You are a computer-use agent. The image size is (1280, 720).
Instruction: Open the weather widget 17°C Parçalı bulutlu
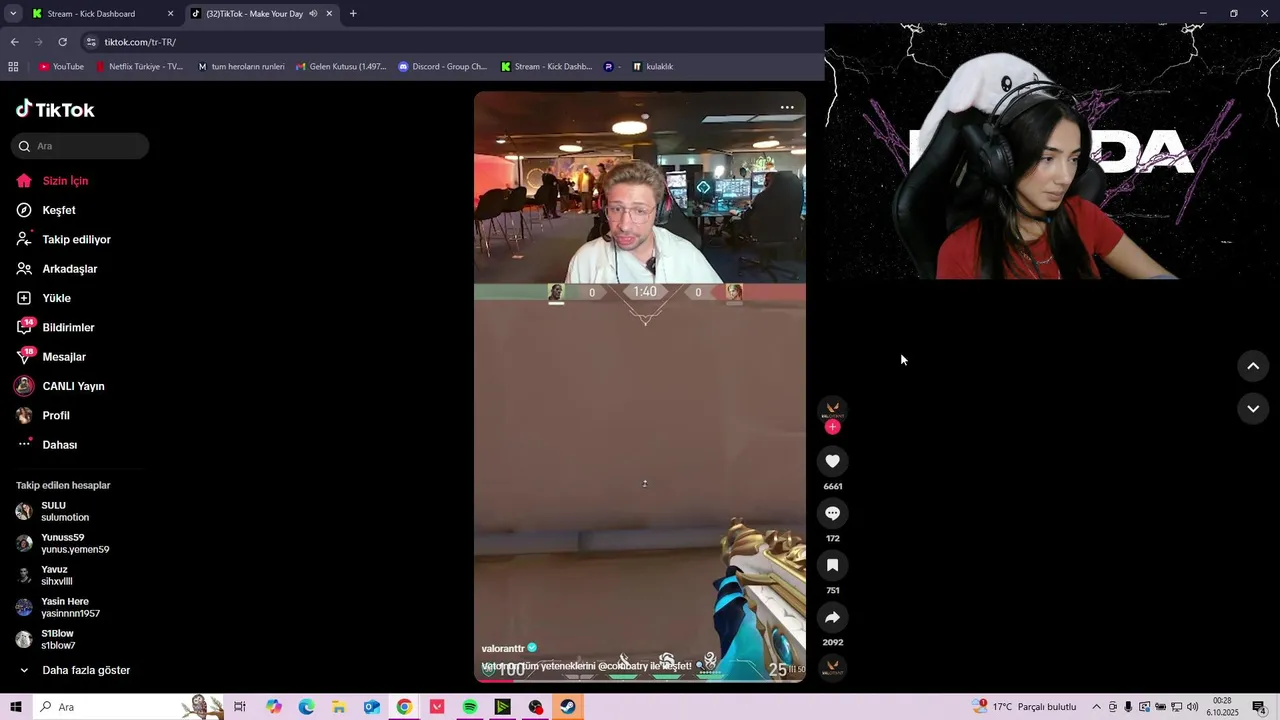1026,707
